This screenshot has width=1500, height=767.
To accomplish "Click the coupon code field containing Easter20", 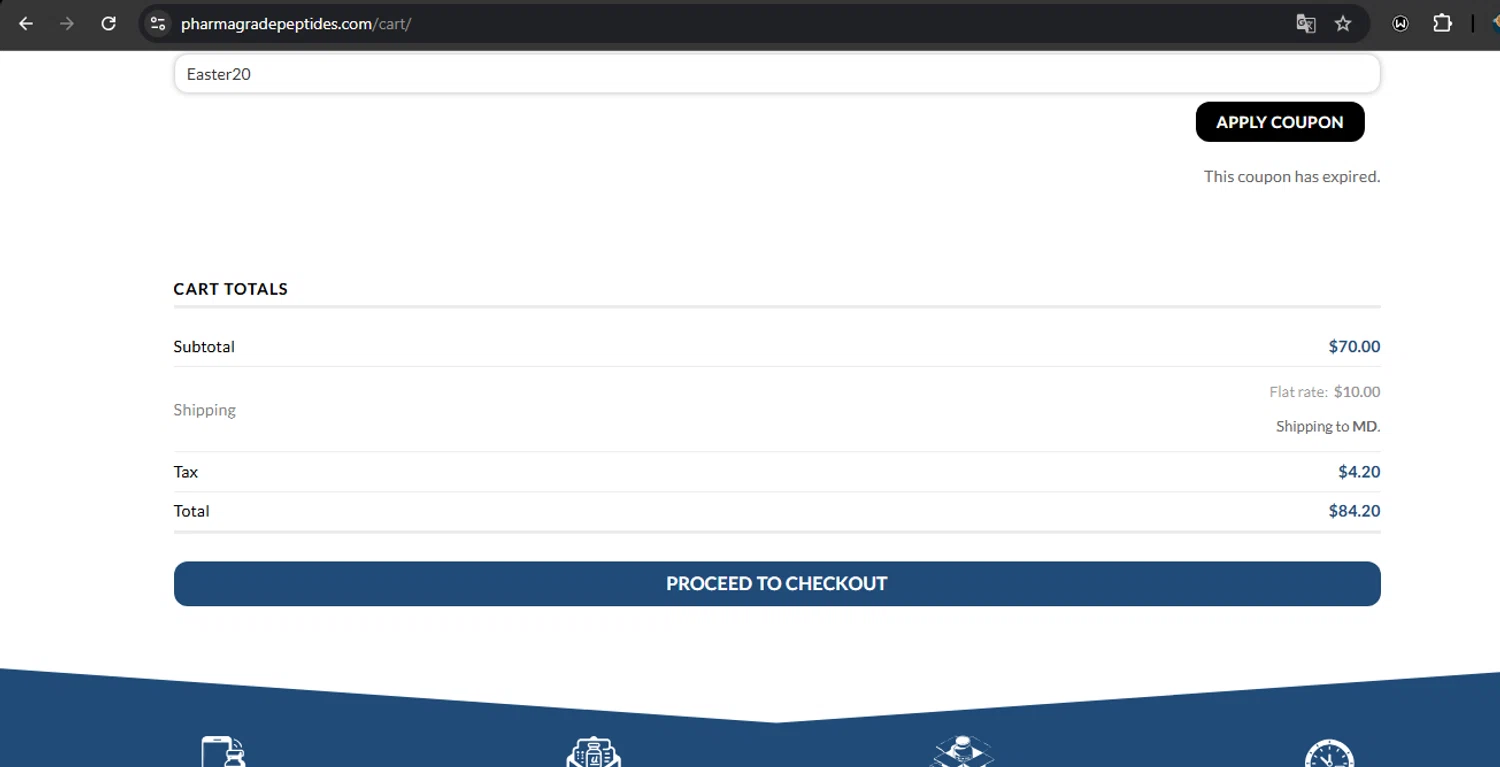I will tap(777, 74).
